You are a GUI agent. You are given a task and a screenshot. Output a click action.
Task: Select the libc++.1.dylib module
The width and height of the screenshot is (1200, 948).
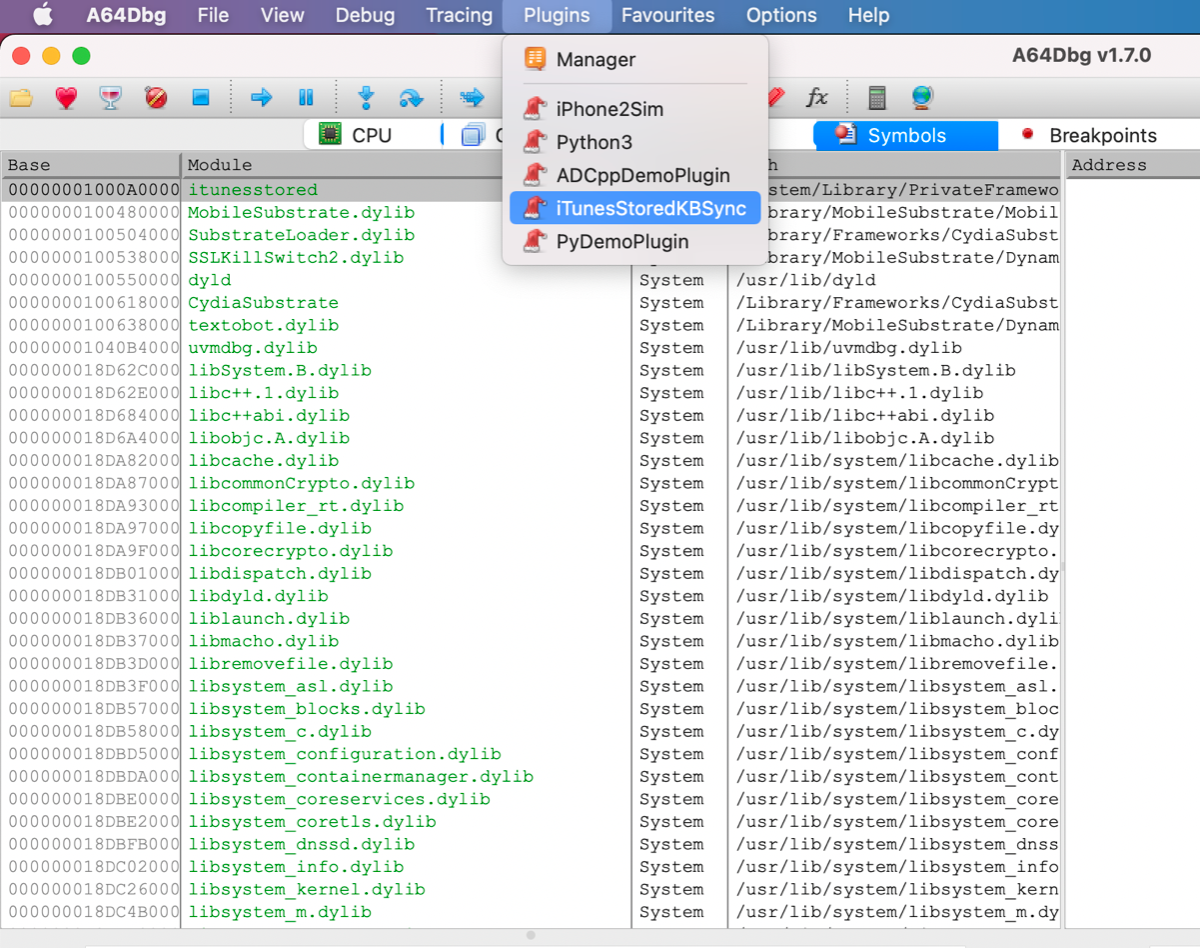point(263,393)
